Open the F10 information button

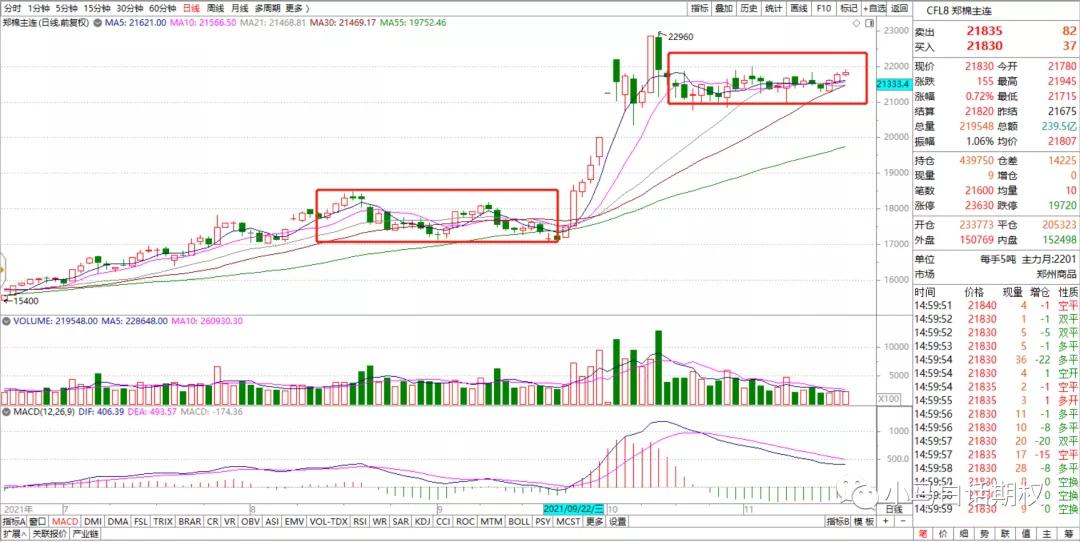823,7
